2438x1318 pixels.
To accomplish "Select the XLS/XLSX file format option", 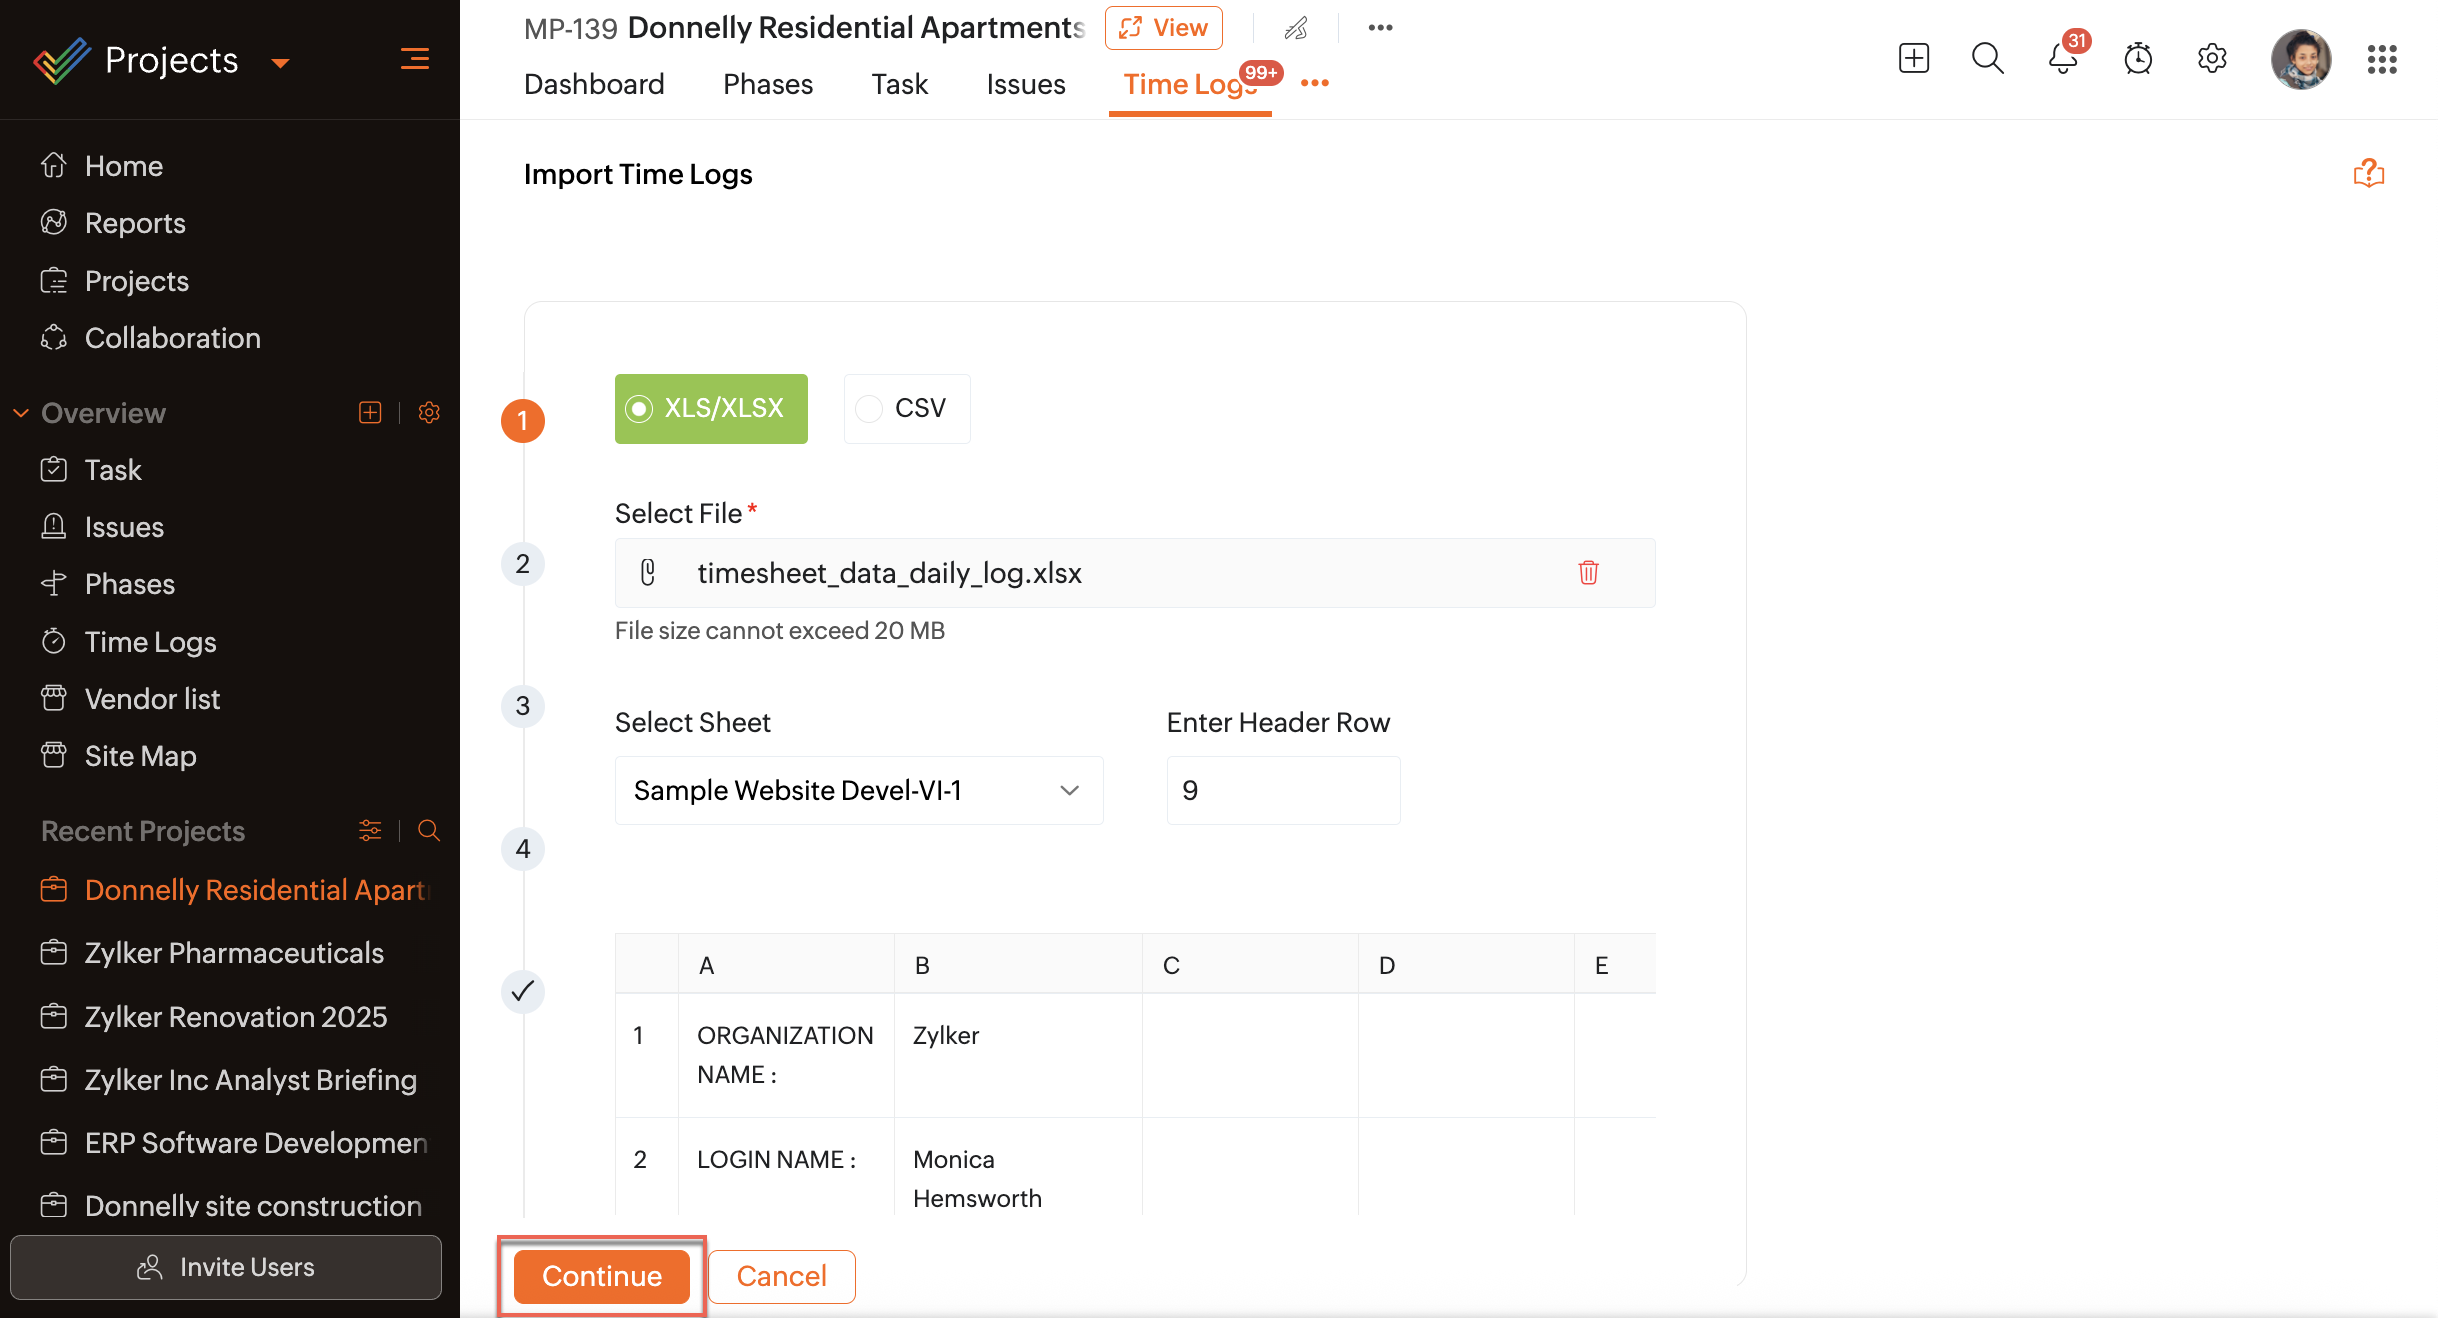I will 711,408.
